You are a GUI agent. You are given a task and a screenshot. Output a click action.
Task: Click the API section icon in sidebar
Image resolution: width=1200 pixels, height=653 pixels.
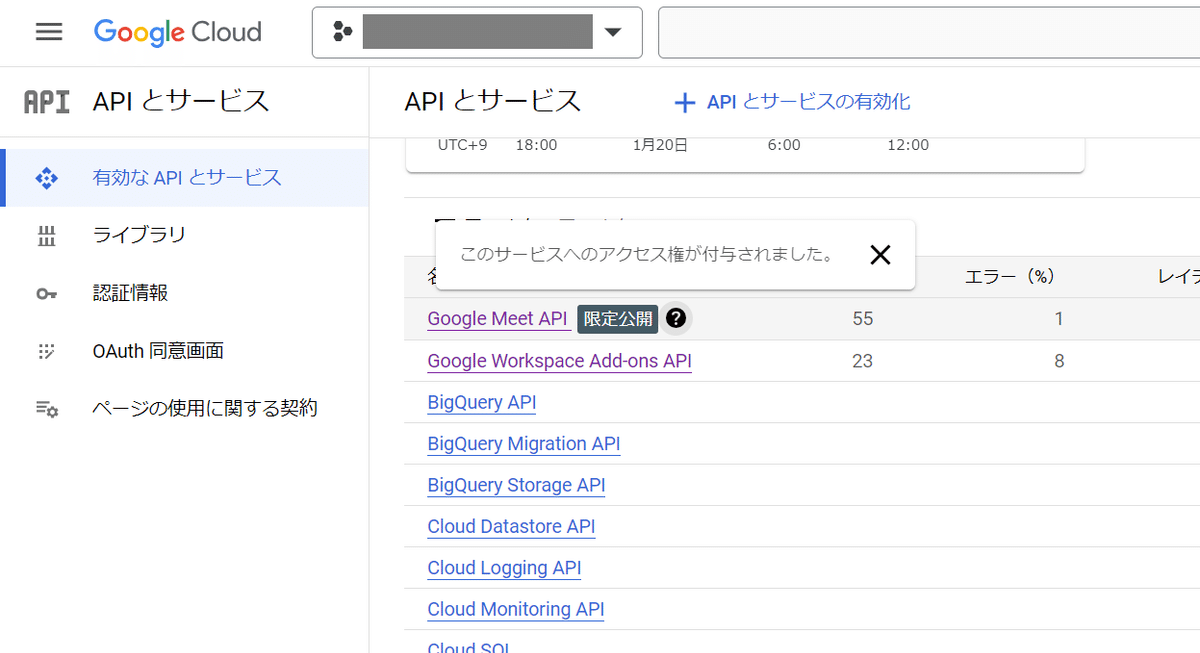47,102
